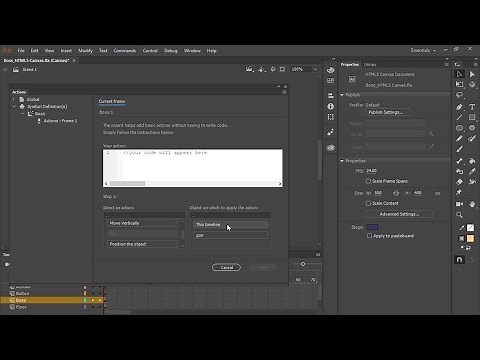Screen dimensions: 480x360
Task: Select the Hand tool
Action: (x=472, y=204)
